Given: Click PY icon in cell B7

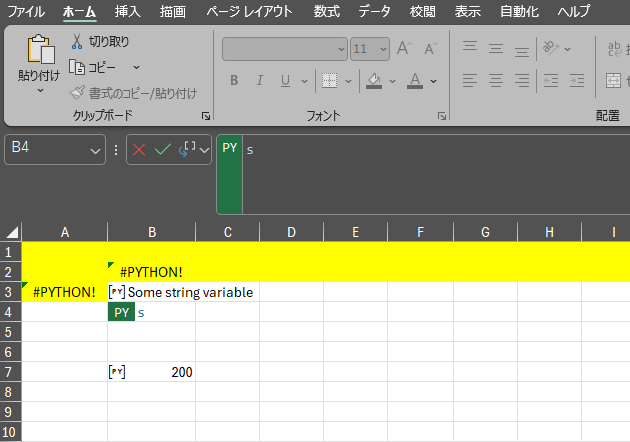Looking at the screenshot, I should (117, 372).
